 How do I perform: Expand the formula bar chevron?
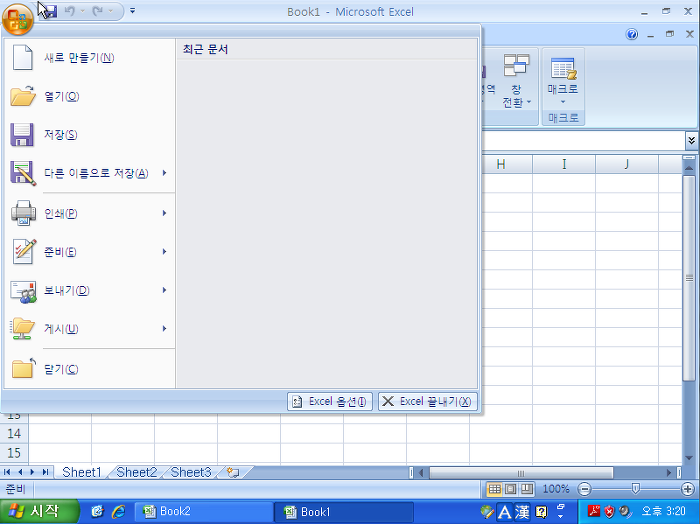[692, 141]
